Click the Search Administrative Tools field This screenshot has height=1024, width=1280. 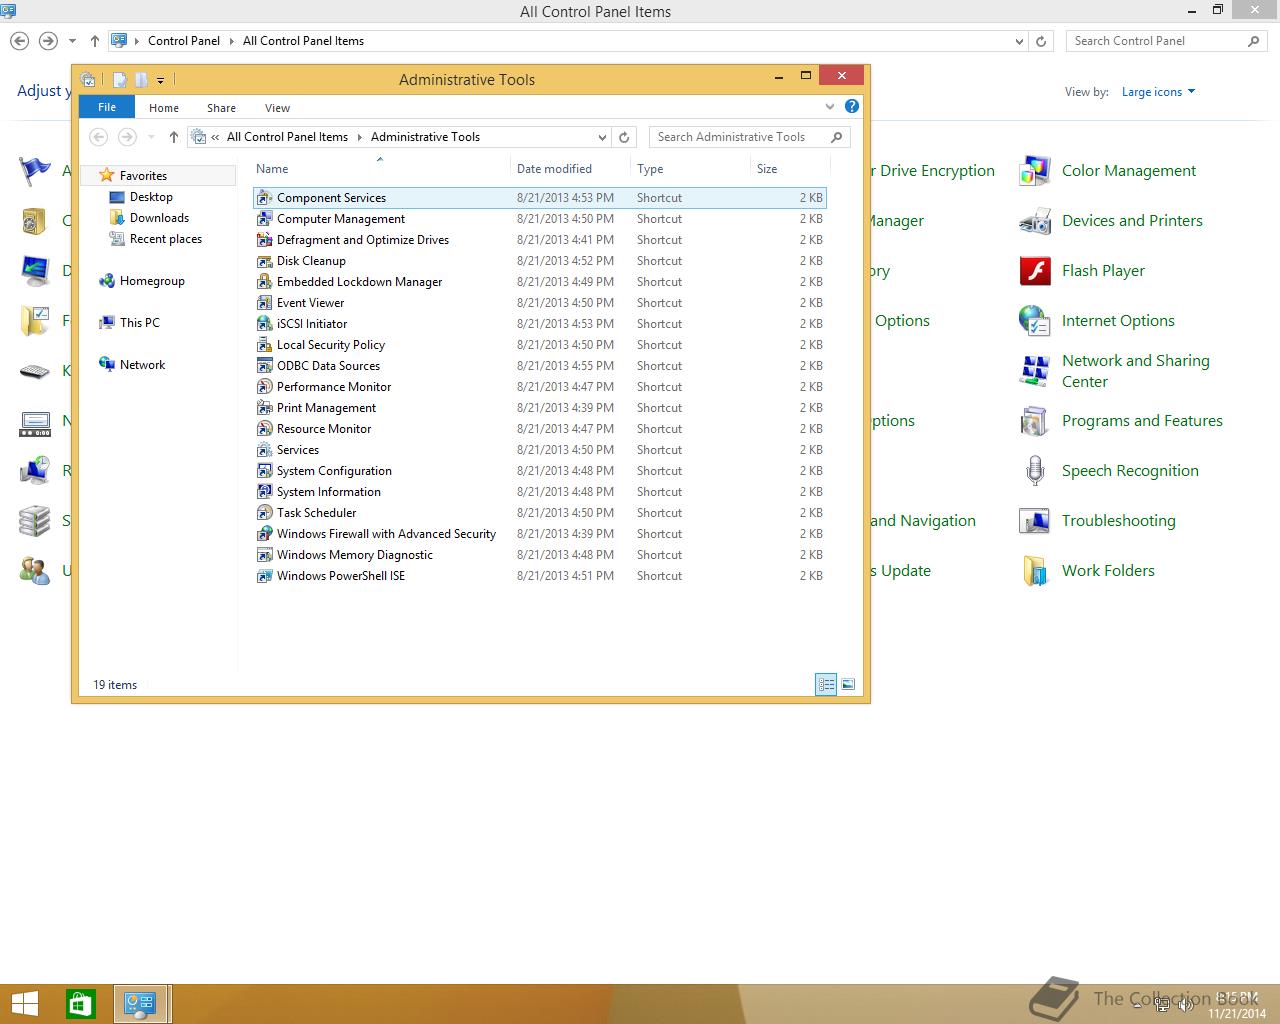coord(750,137)
